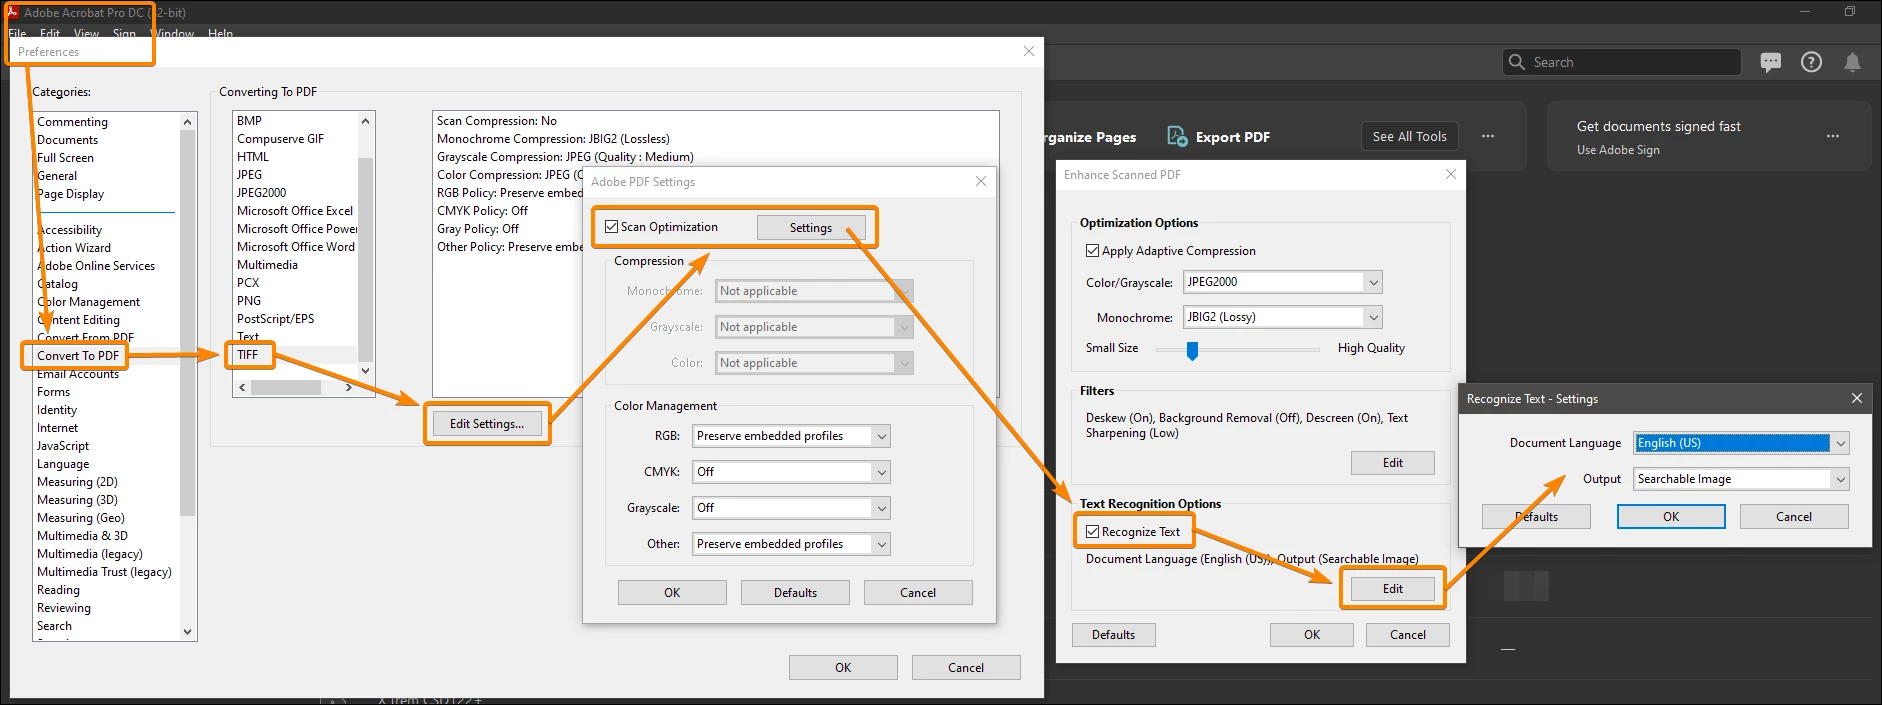Open the Other color management dropdown
Image resolution: width=1882 pixels, height=705 pixels.
[791, 544]
